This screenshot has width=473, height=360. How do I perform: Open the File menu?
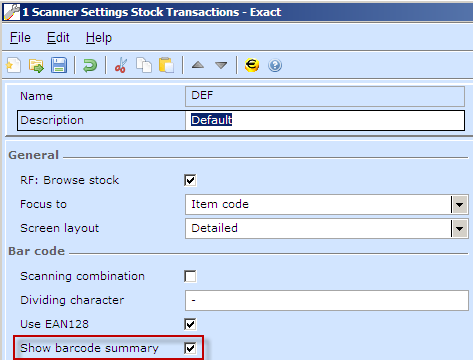(20, 38)
